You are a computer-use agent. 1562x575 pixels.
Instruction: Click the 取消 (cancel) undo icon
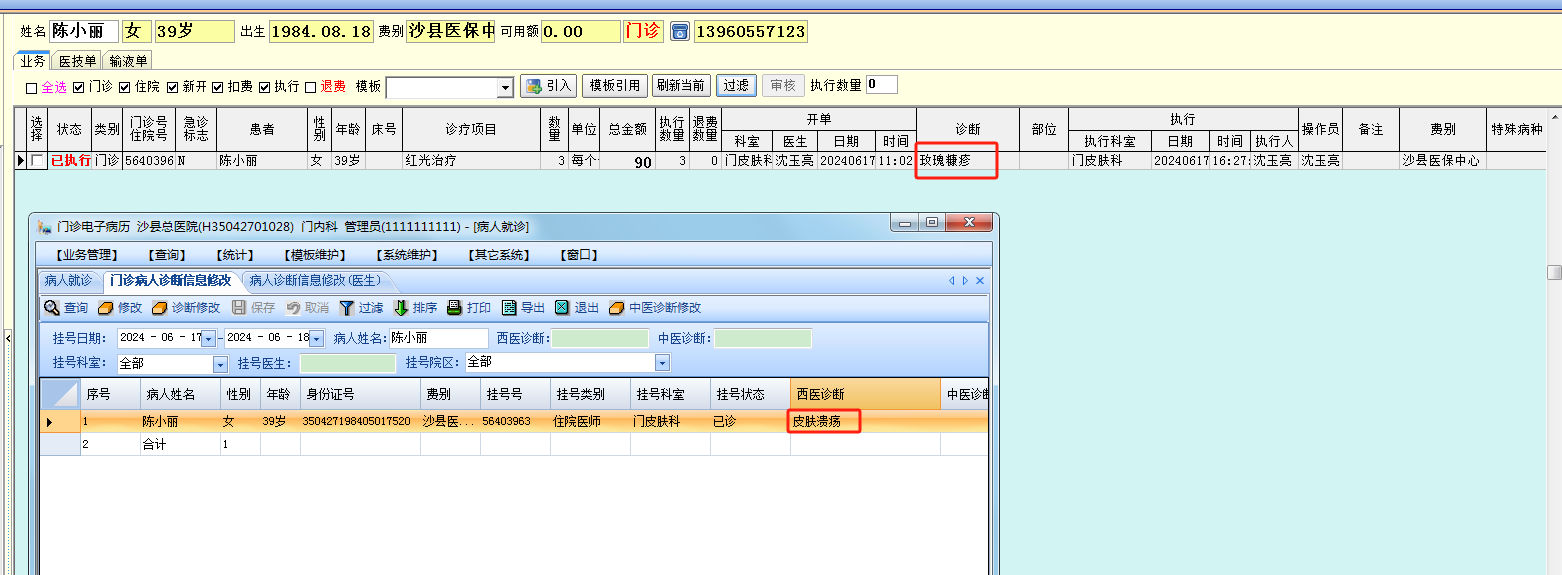293,308
